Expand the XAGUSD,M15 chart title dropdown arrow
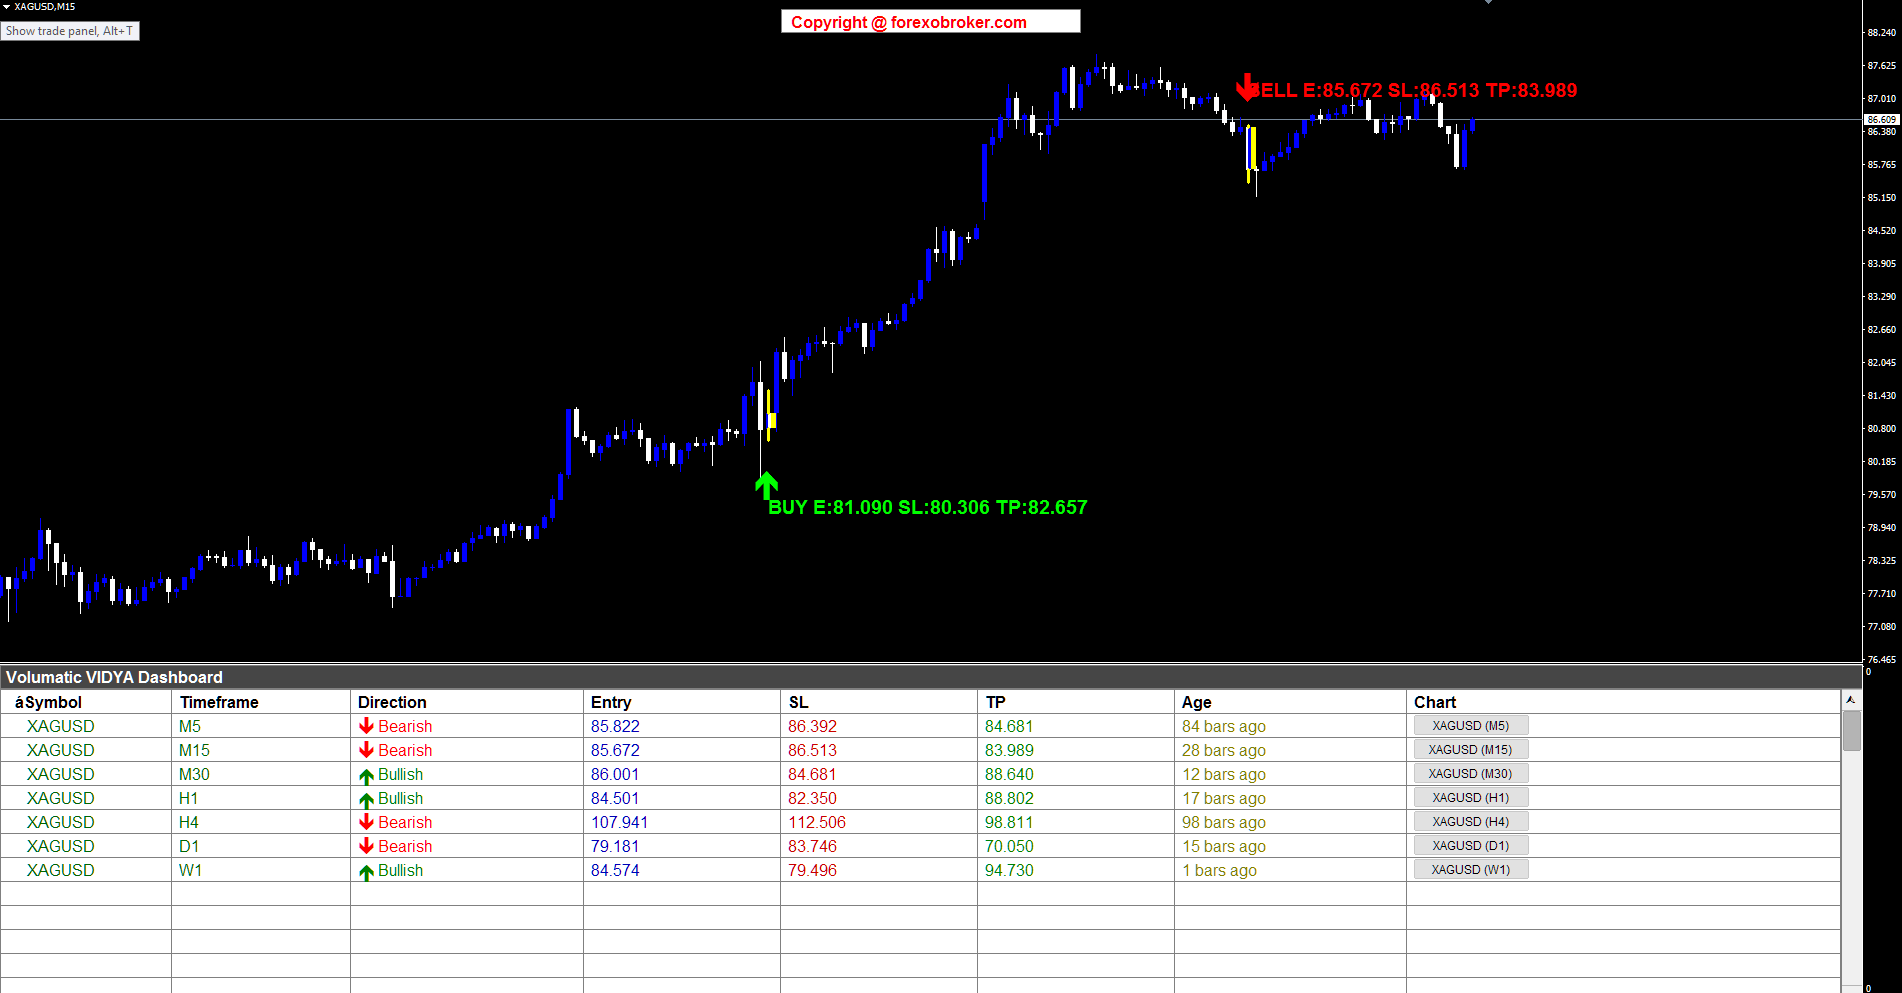1902x993 pixels. [x=7, y=7]
